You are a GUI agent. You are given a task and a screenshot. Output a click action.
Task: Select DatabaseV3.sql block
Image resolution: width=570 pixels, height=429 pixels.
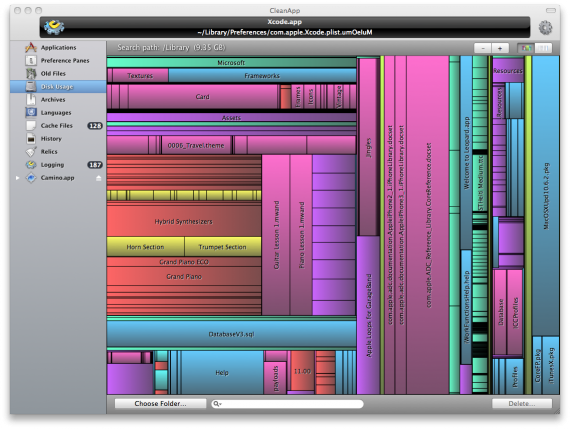[x=231, y=334]
